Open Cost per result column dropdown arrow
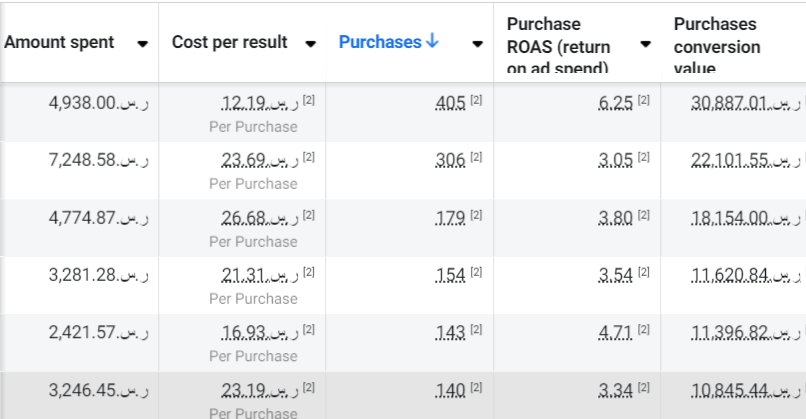 click(x=311, y=44)
